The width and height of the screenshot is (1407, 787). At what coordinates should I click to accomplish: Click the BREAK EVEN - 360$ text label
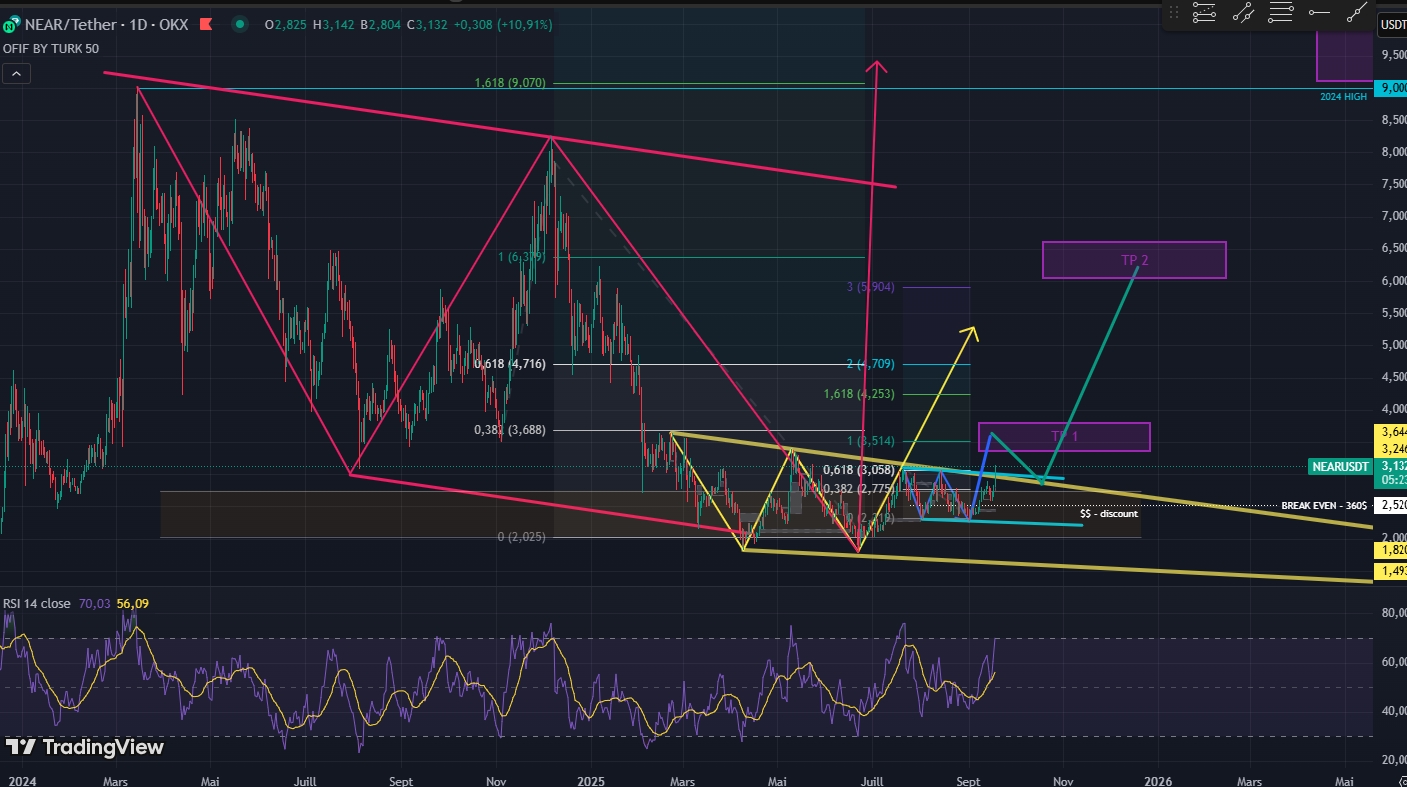tap(1324, 506)
